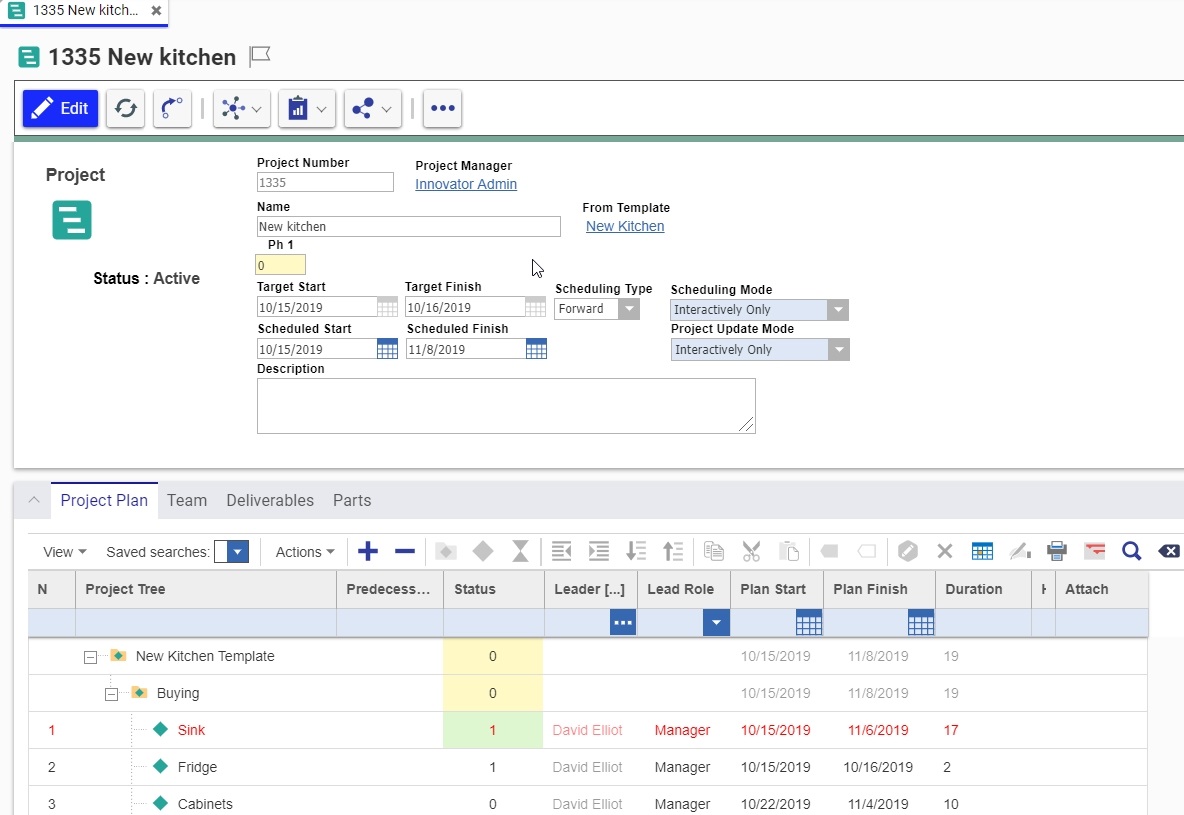The width and height of the screenshot is (1184, 815).
Task: Open the three-dots more options menu
Action: (442, 109)
